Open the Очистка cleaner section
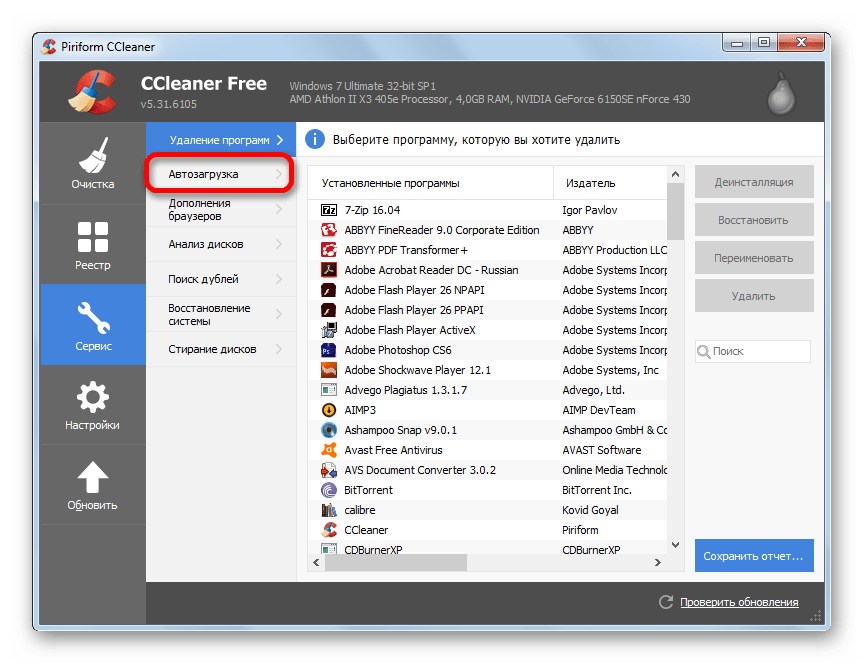864x664 pixels. point(93,163)
